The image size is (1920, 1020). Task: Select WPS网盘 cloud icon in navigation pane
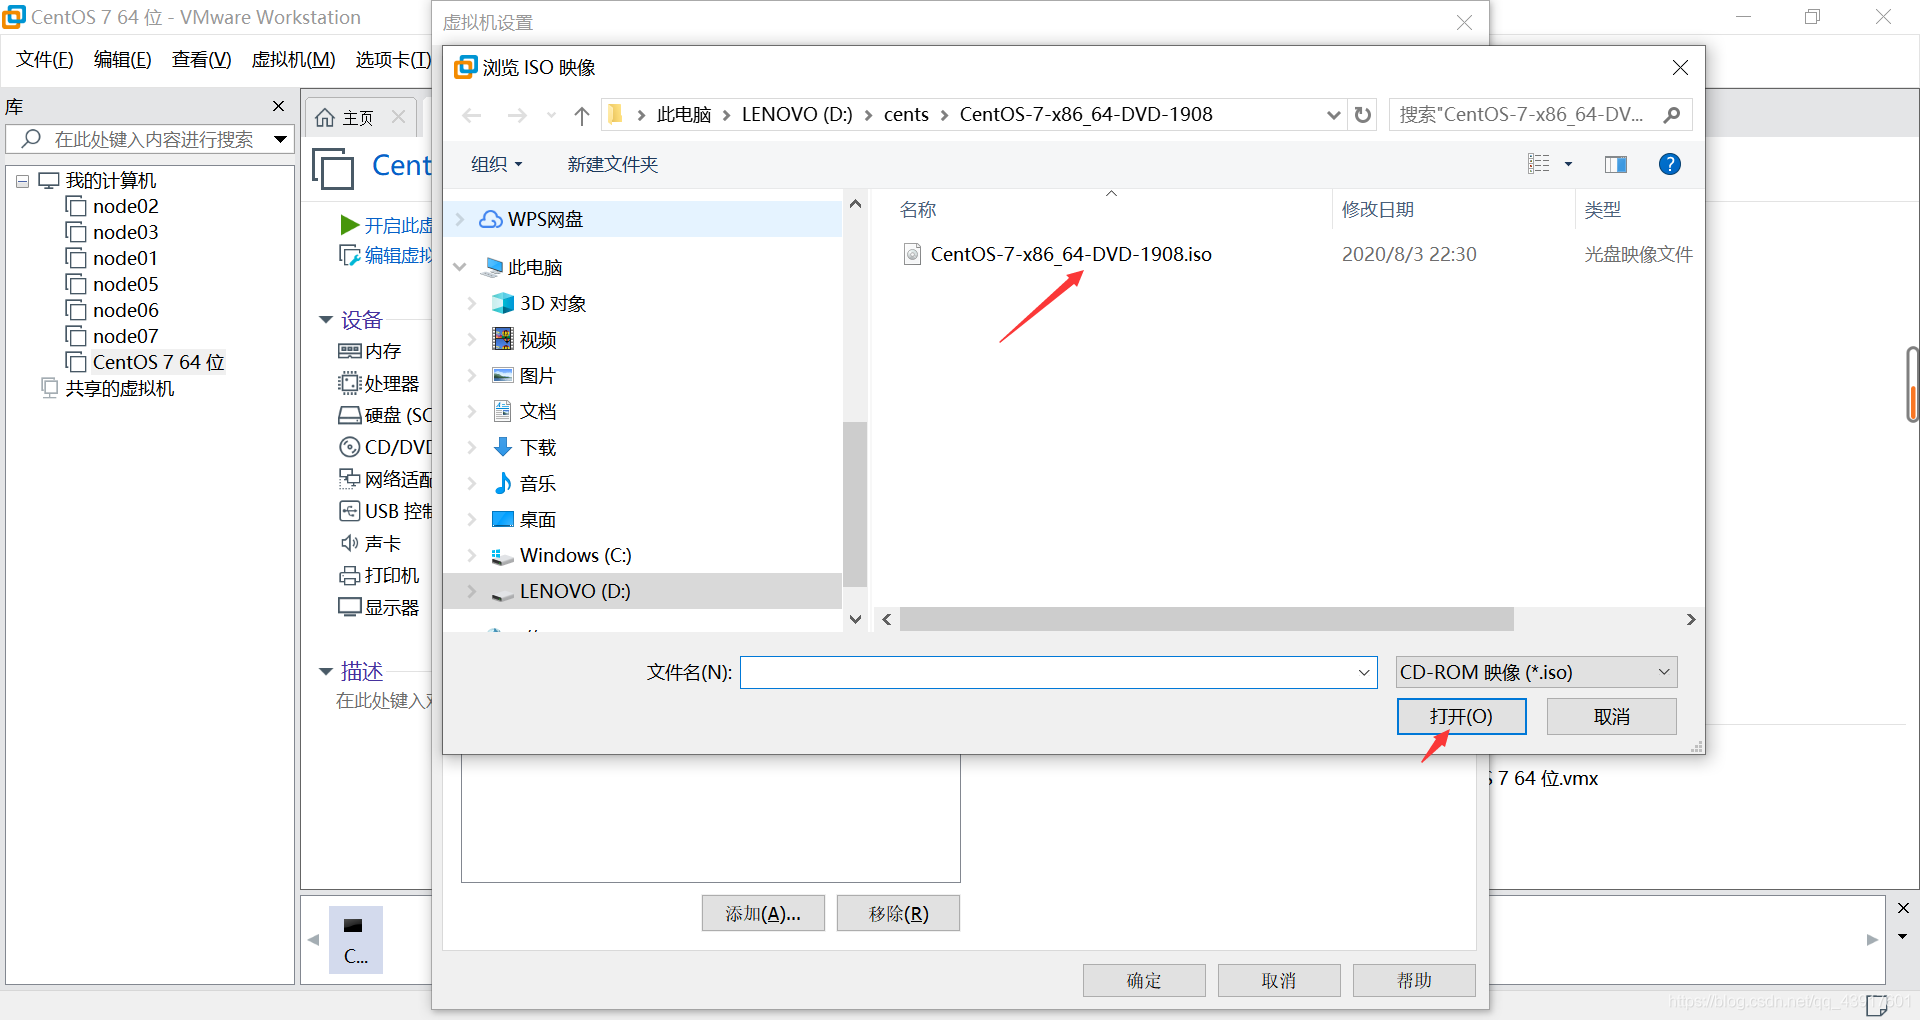491,219
